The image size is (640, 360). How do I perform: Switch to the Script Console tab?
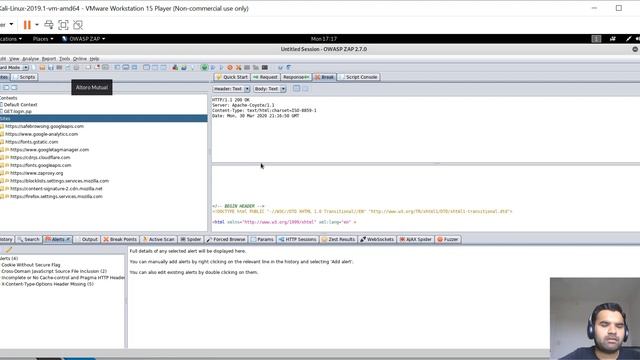pyautogui.click(x=358, y=77)
